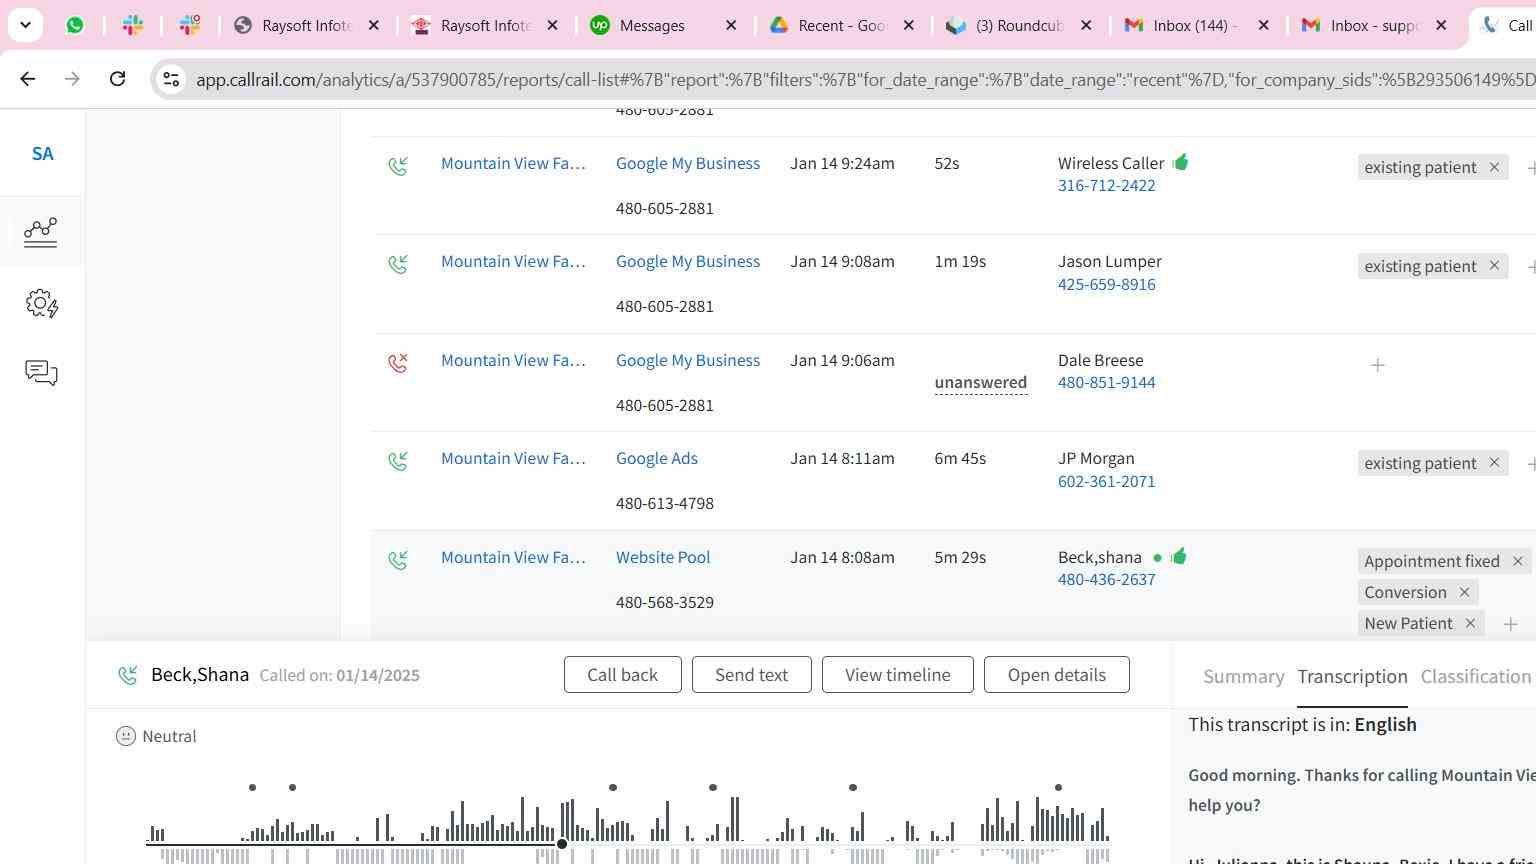
Task: Click Open details button
Action: click(x=1057, y=675)
